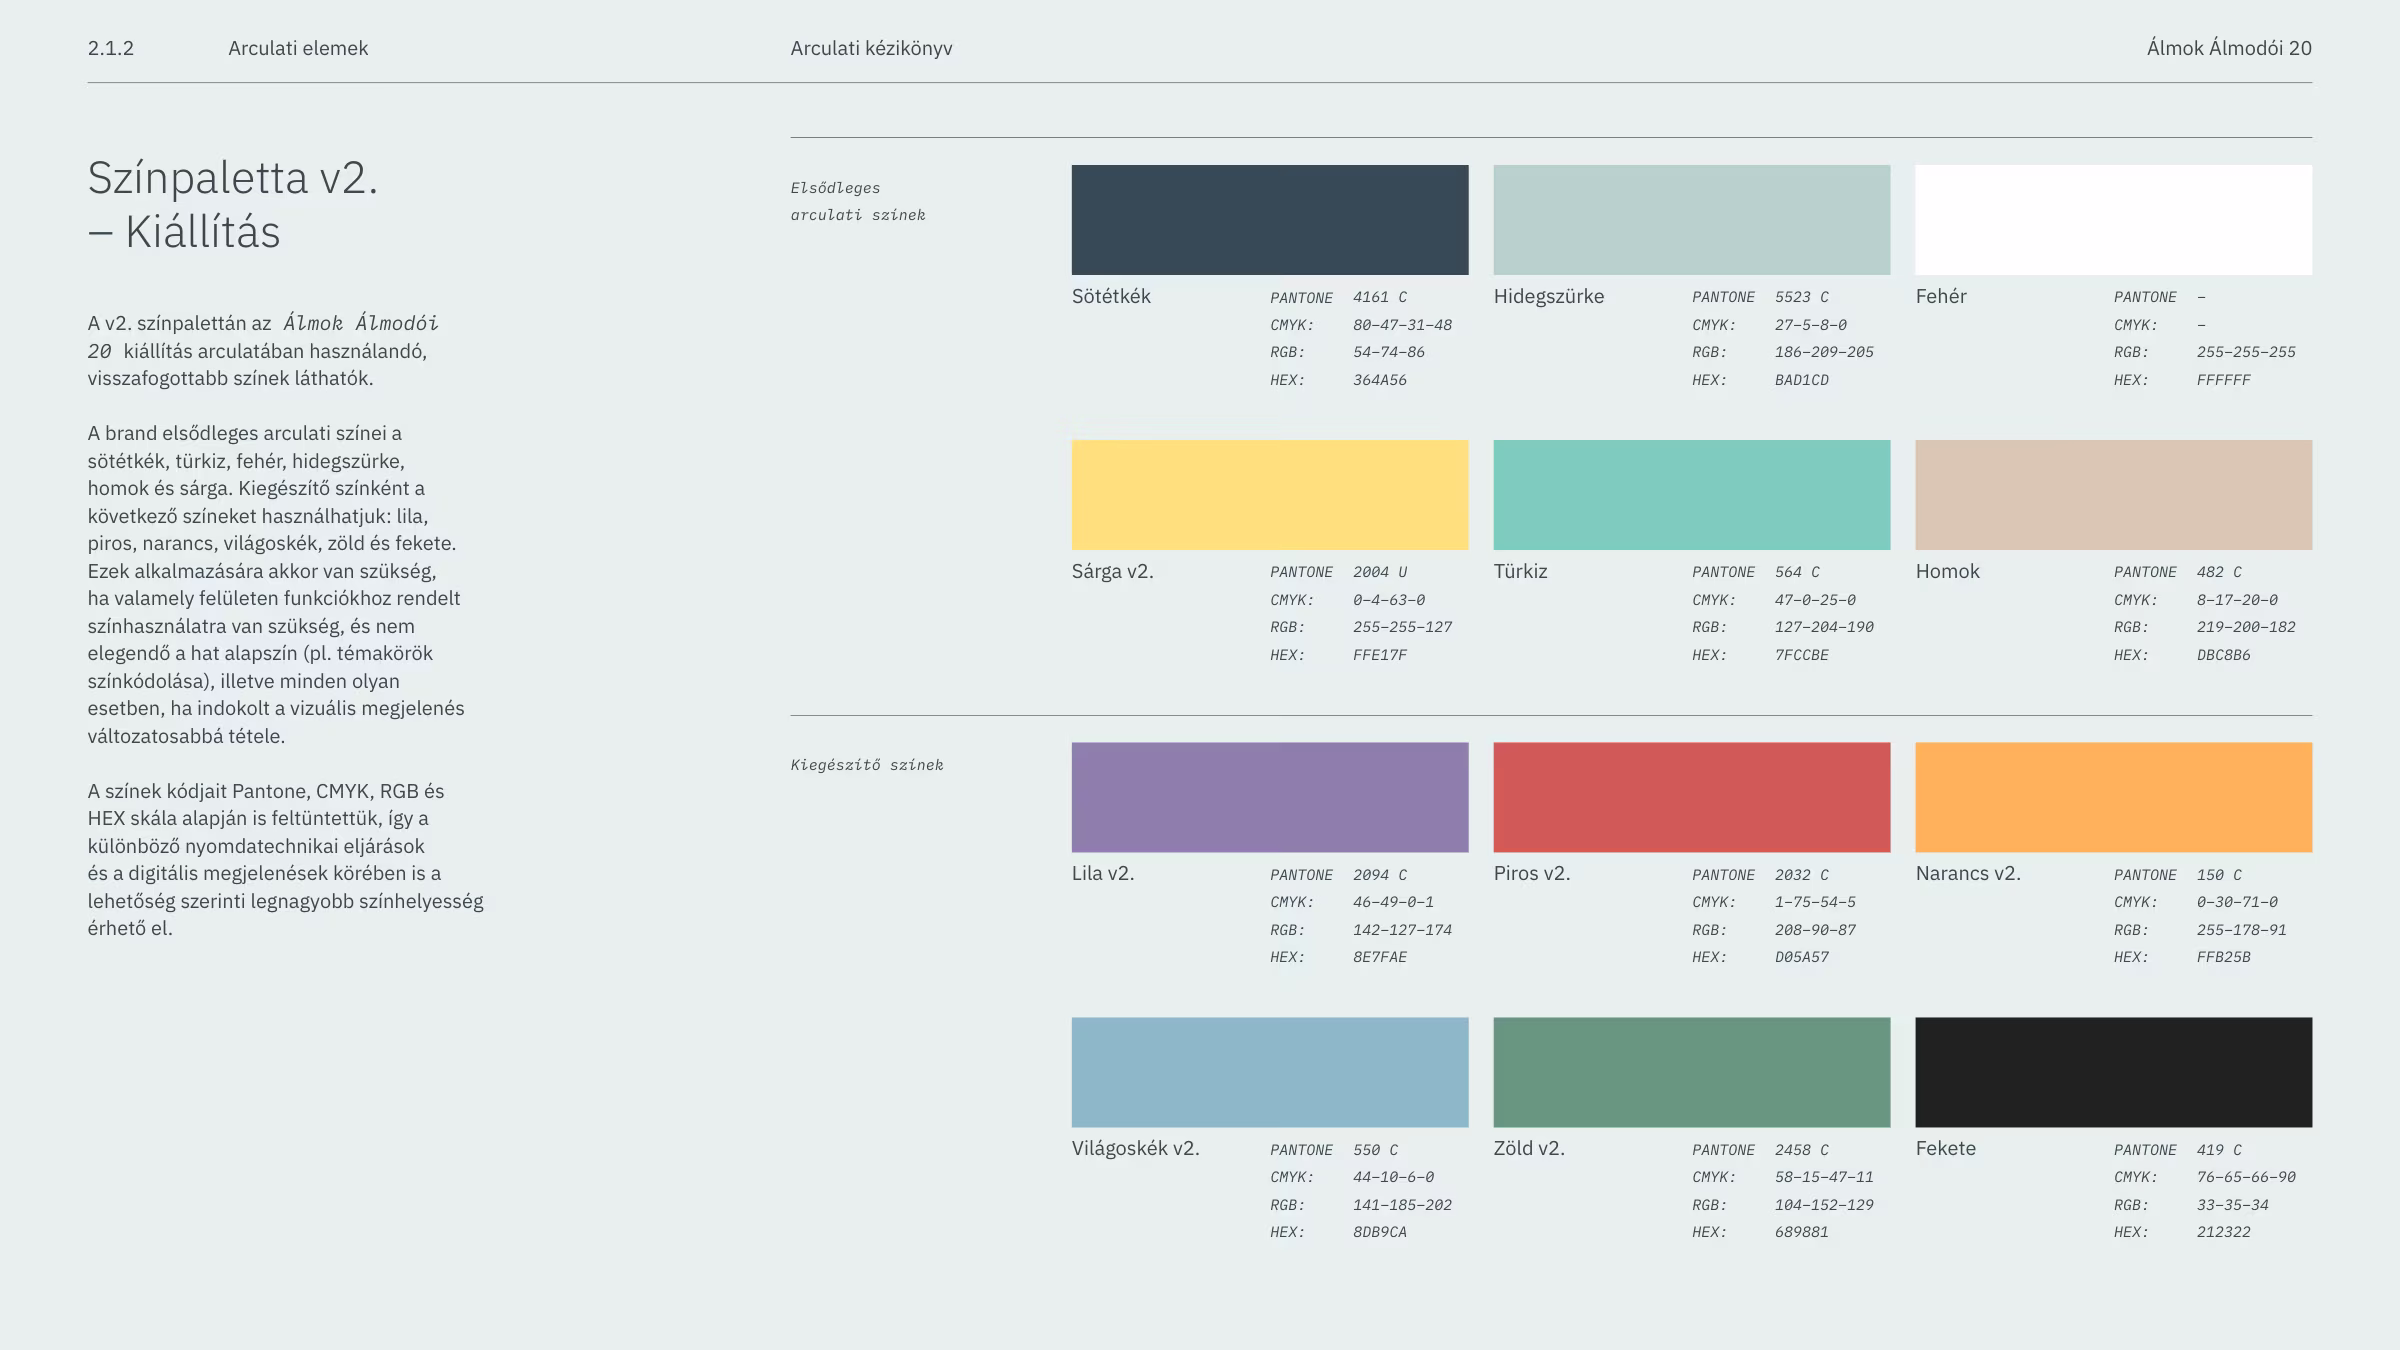2400x1350 pixels.
Task: Click the purple Lila v2. swatch
Action: [x=1270, y=797]
